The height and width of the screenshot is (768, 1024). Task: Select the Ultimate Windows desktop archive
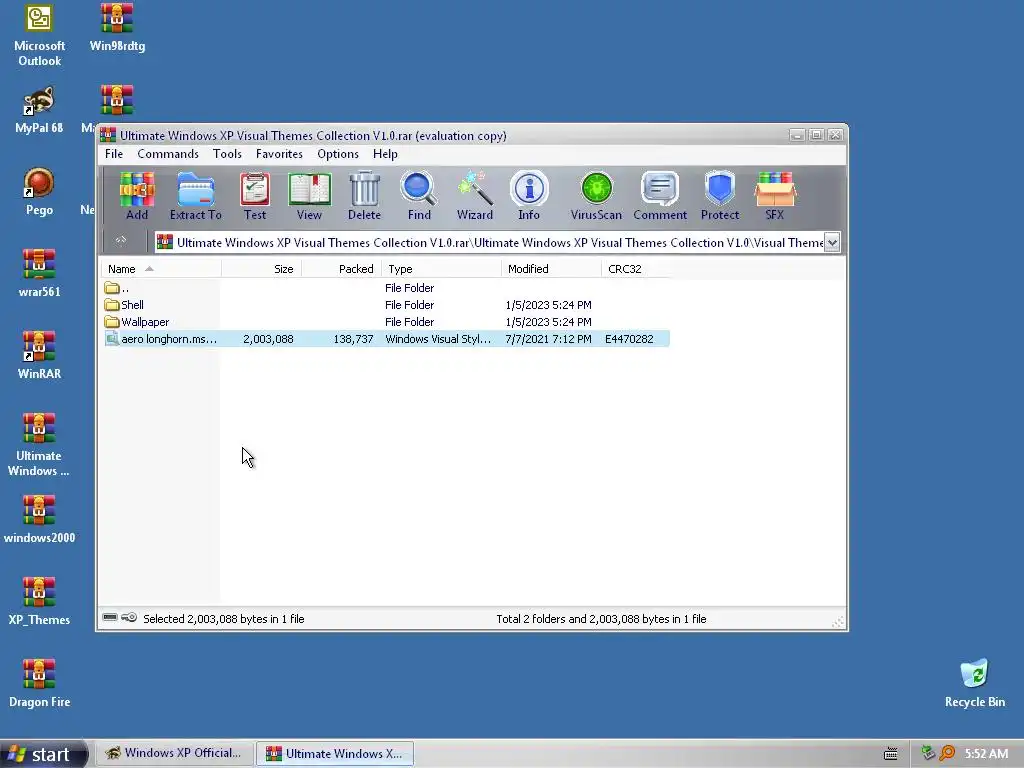pyautogui.click(x=39, y=445)
